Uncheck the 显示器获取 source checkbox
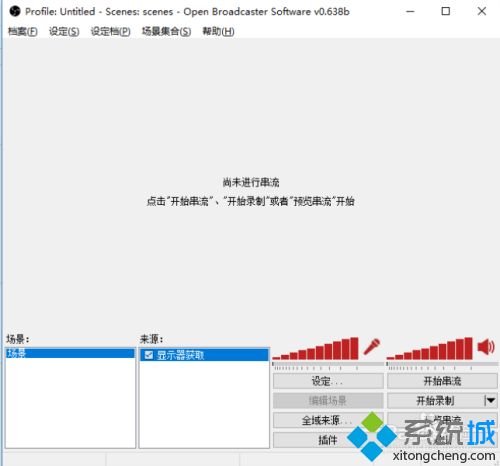 click(x=149, y=355)
